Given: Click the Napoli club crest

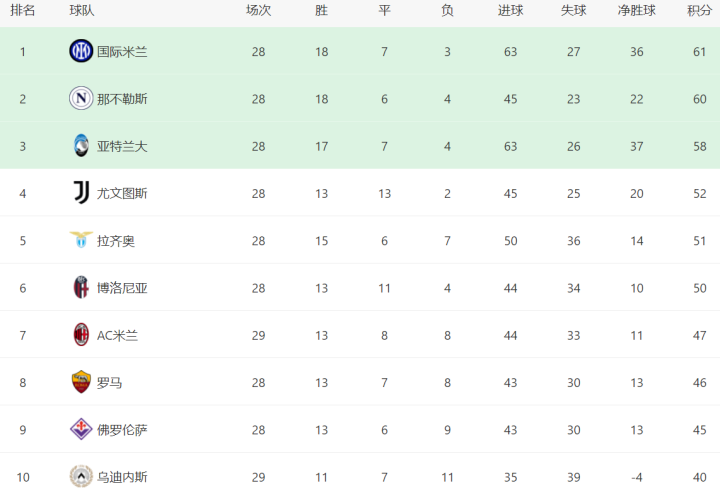Looking at the screenshot, I should (81, 98).
